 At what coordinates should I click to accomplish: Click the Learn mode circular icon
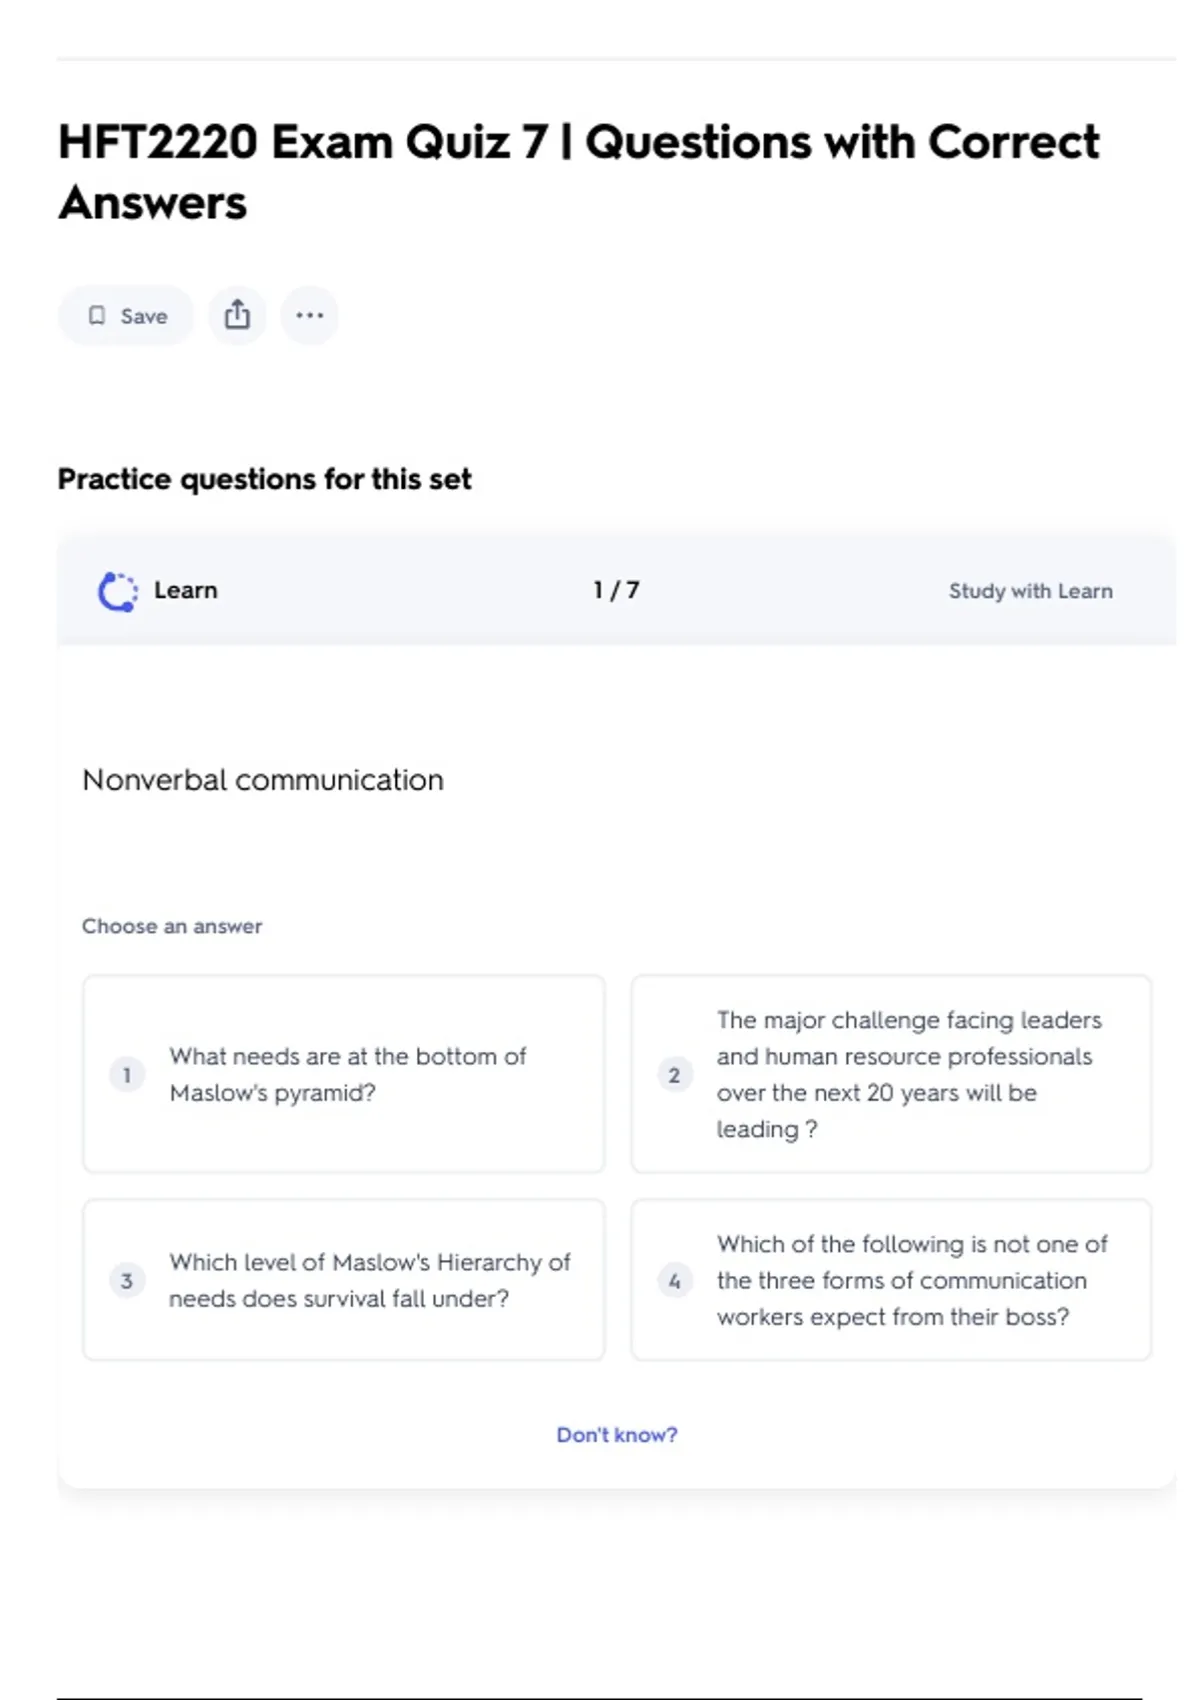point(118,591)
